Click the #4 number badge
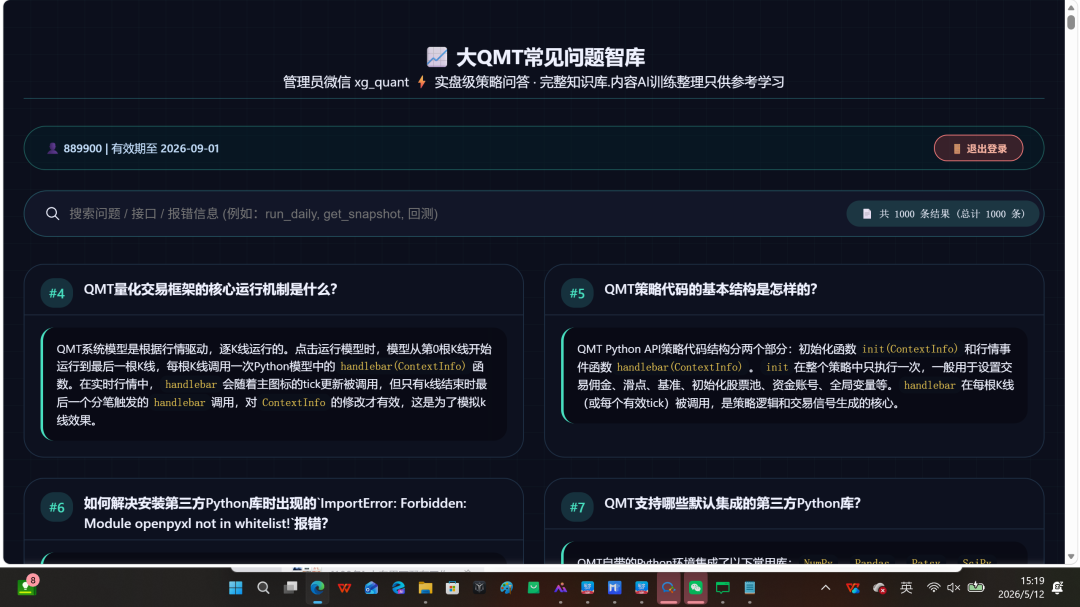The width and height of the screenshot is (1080, 607). click(x=56, y=293)
